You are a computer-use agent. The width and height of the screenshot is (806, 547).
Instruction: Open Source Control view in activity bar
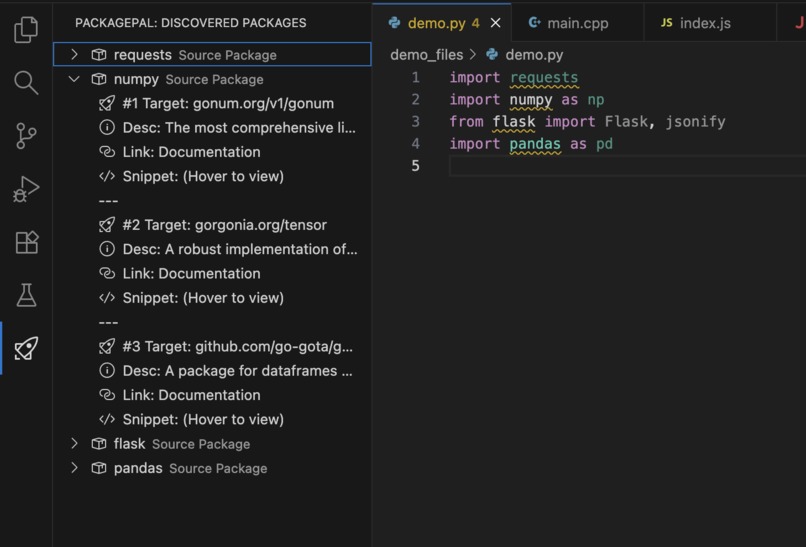[26, 136]
